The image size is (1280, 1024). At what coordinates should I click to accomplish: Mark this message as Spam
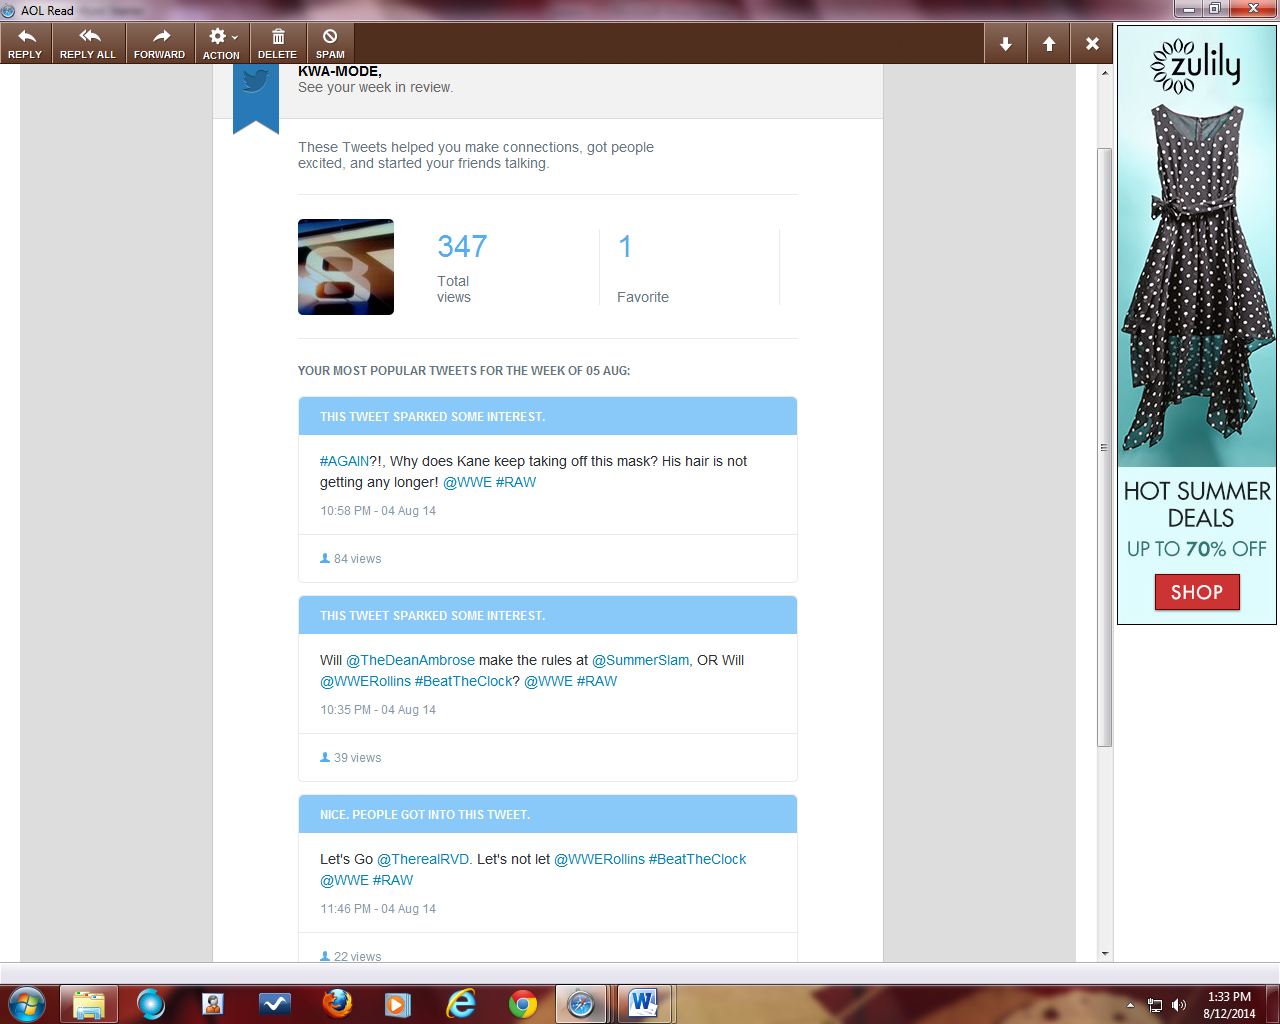330,44
